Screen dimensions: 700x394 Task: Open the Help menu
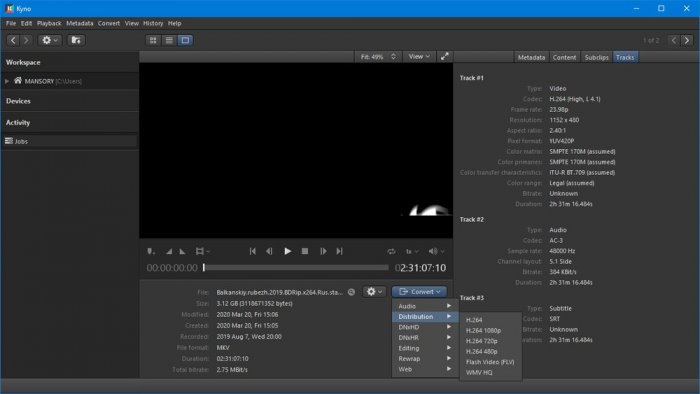pyautogui.click(x=175, y=23)
